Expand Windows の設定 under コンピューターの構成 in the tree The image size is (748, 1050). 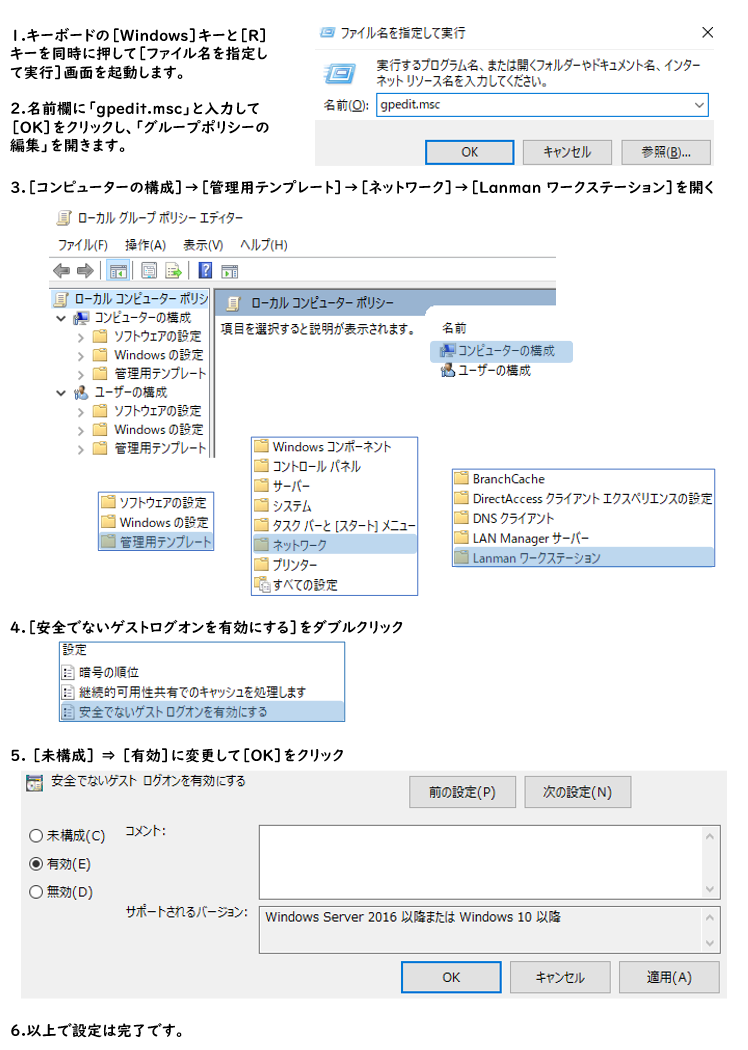(80, 356)
